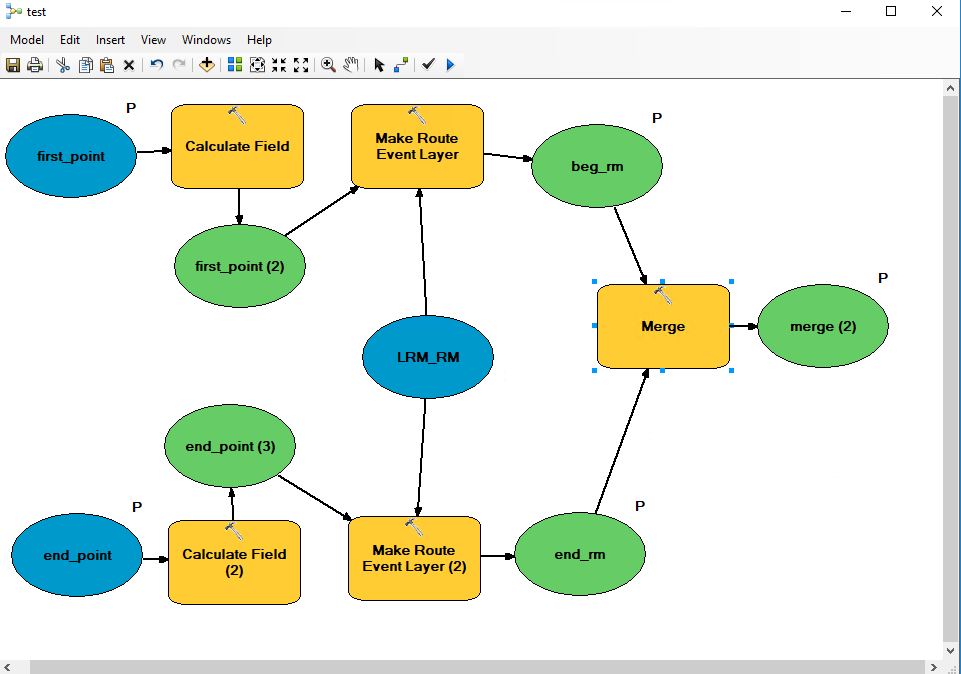The width and height of the screenshot is (961, 674).
Task: Apply Auto Layout to the diagram
Action: (x=235, y=64)
